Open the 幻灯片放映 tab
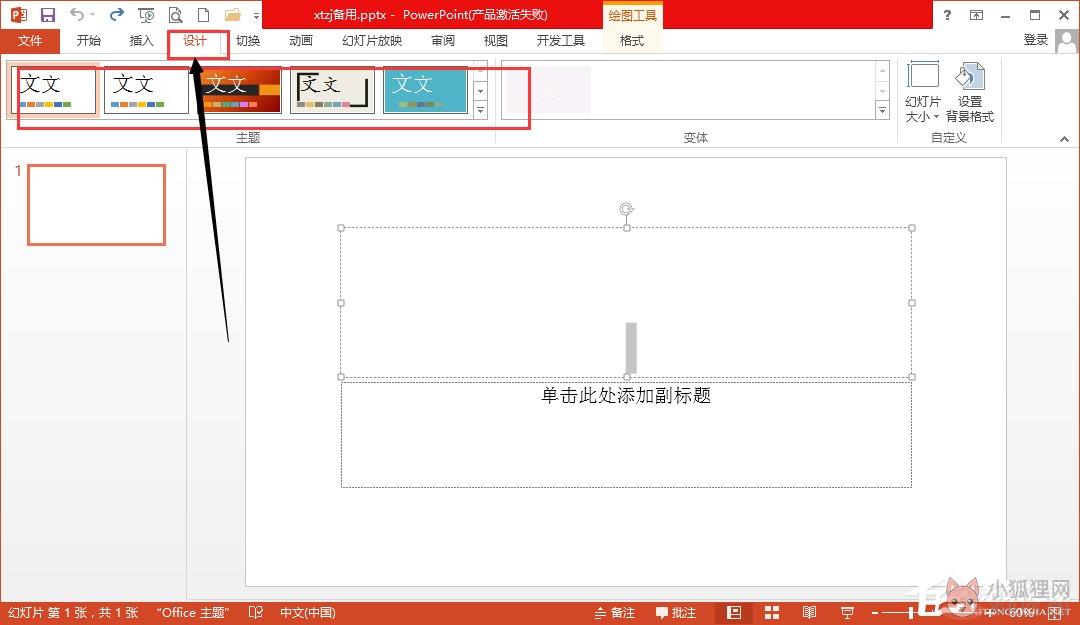The image size is (1080, 625). pos(372,41)
